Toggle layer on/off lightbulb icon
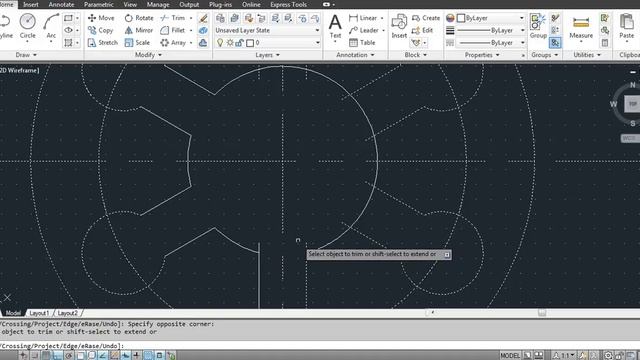This screenshot has width=640, height=360. [x=220, y=42]
